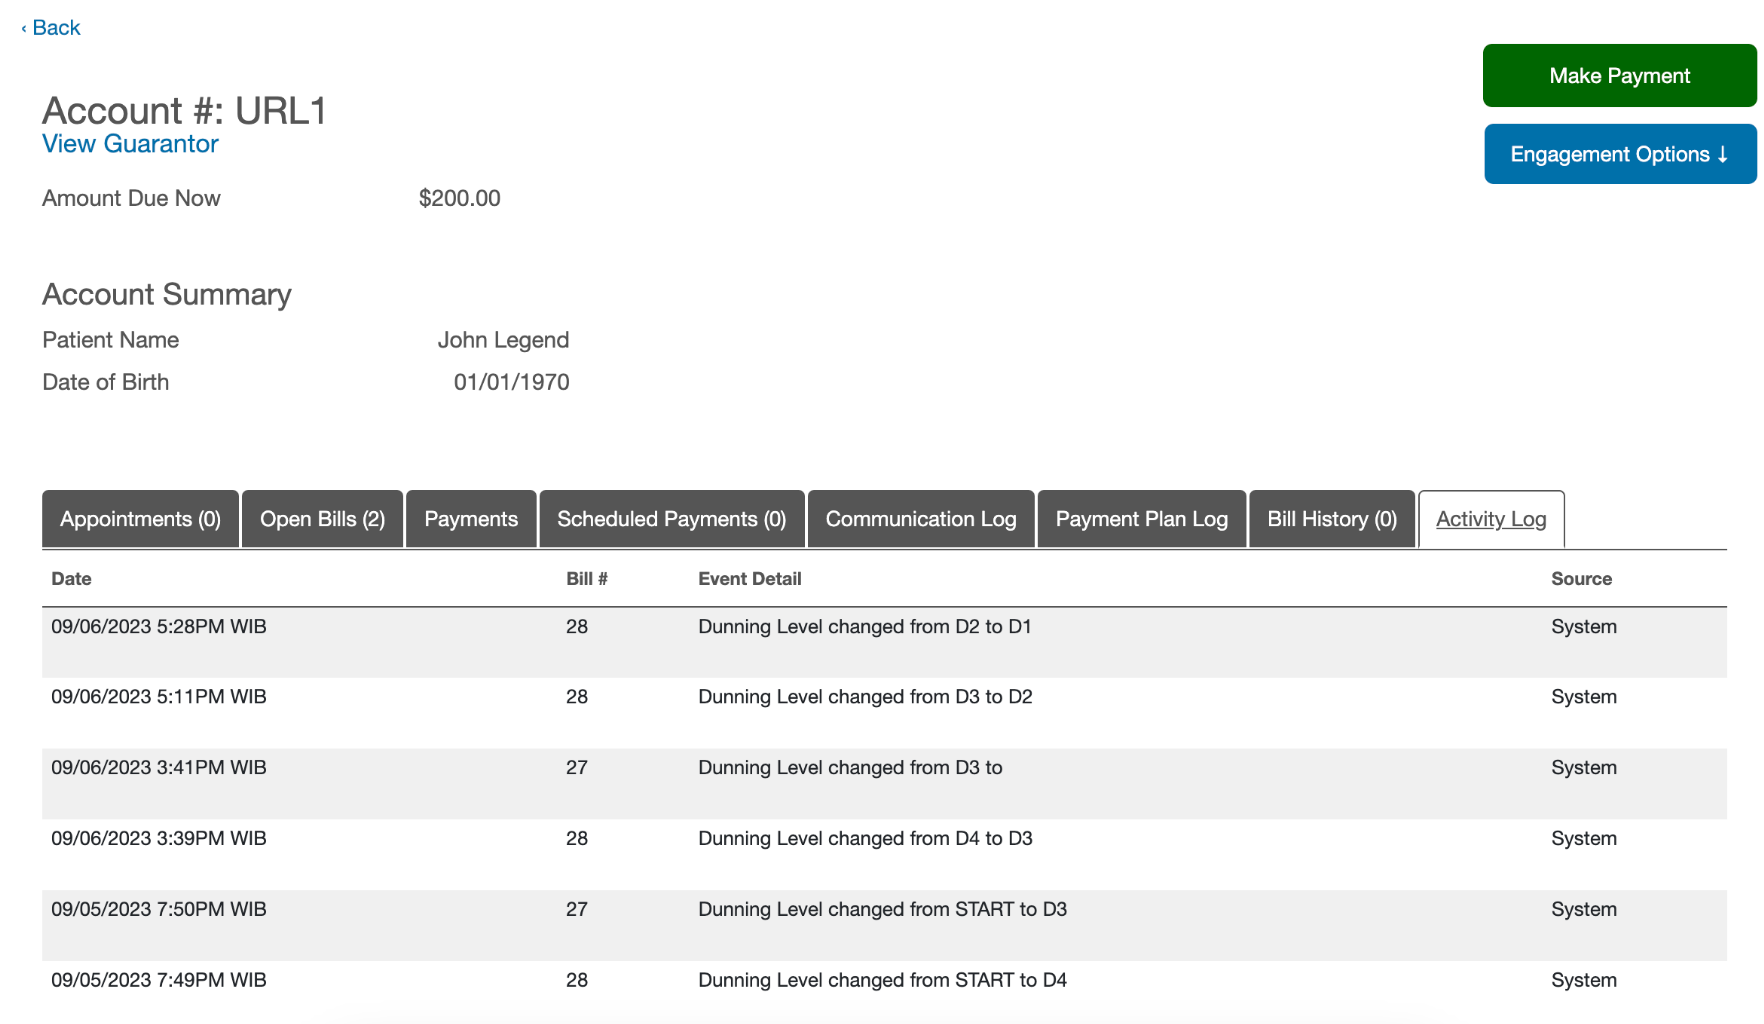
Task: Click the Date column header
Action: (71, 578)
